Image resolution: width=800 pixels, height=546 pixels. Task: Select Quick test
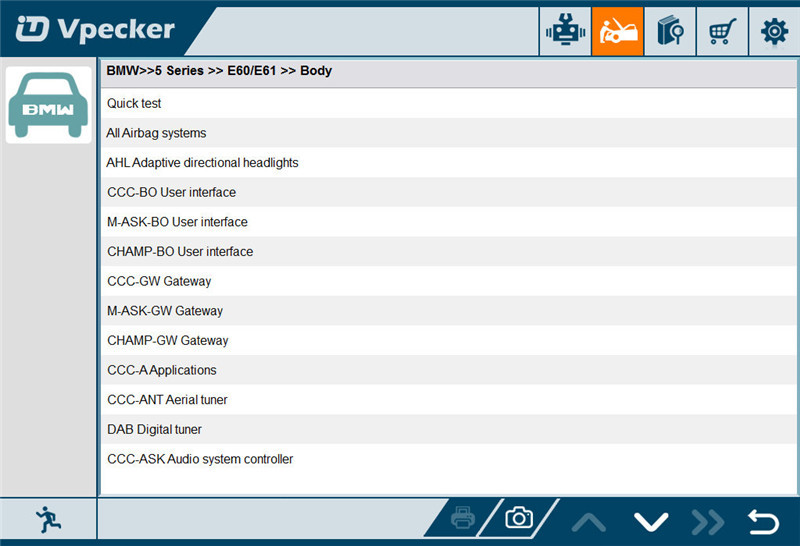[x=134, y=103]
